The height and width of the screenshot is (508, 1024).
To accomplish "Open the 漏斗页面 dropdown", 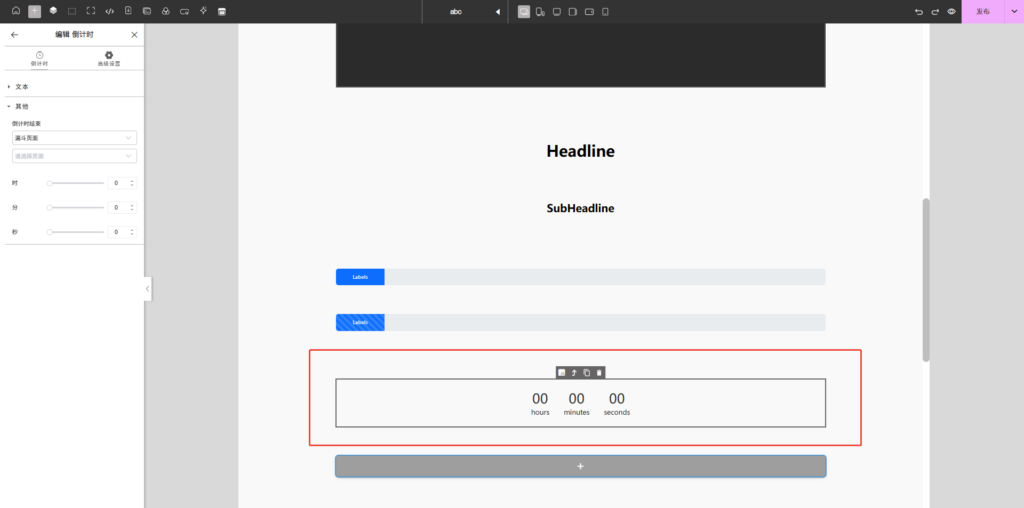I will click(x=74, y=138).
